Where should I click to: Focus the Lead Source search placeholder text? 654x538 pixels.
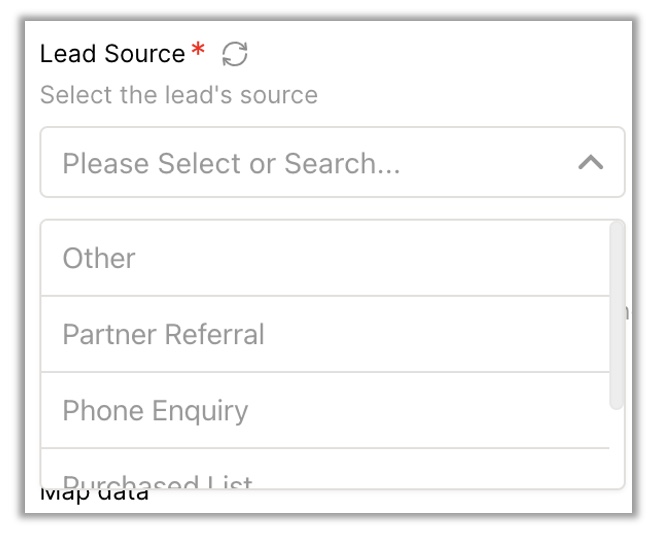pos(231,162)
